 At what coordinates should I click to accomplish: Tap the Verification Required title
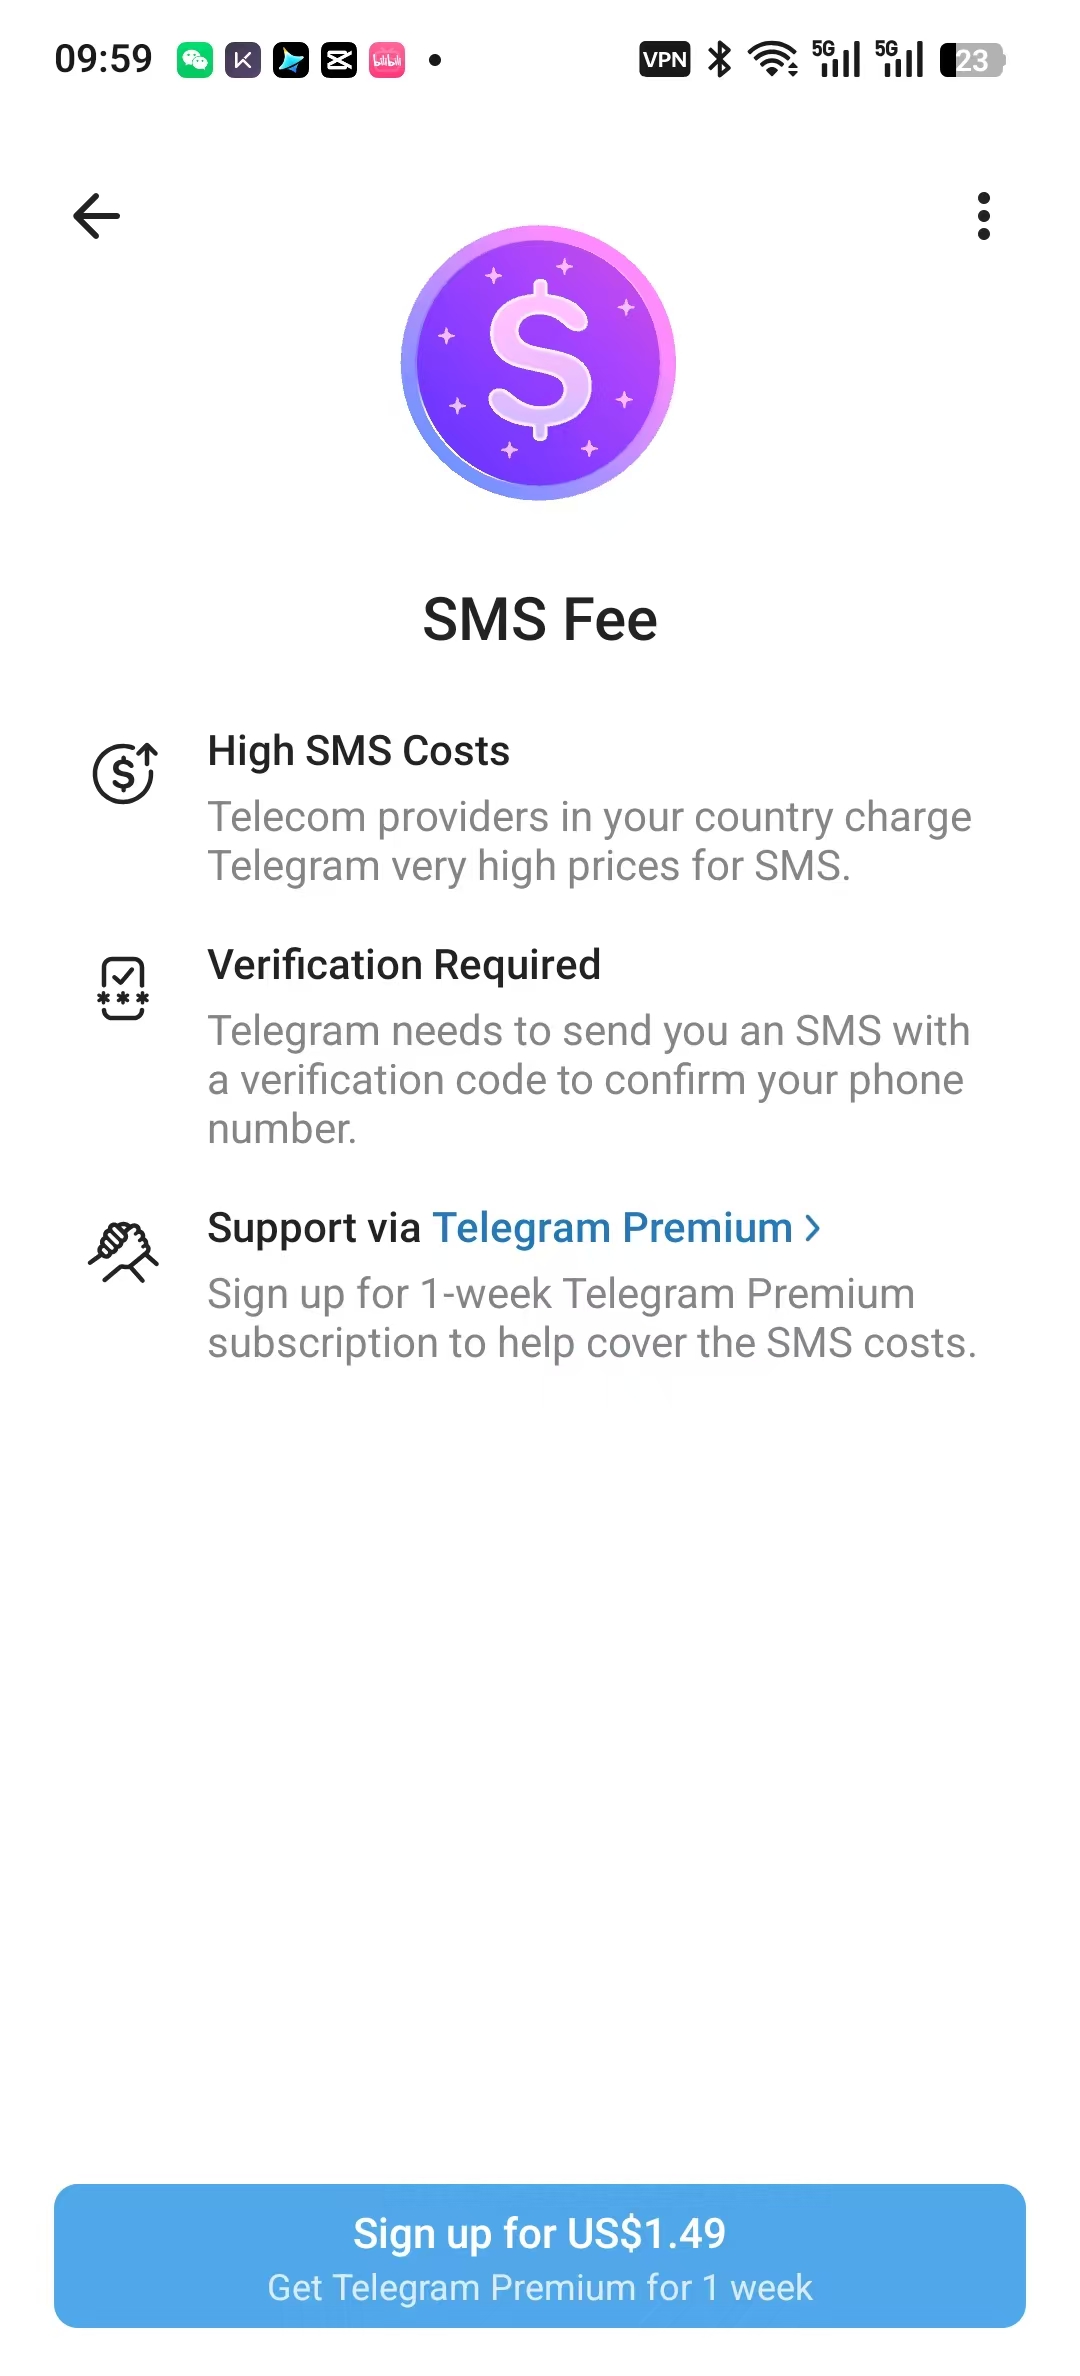[x=404, y=965]
